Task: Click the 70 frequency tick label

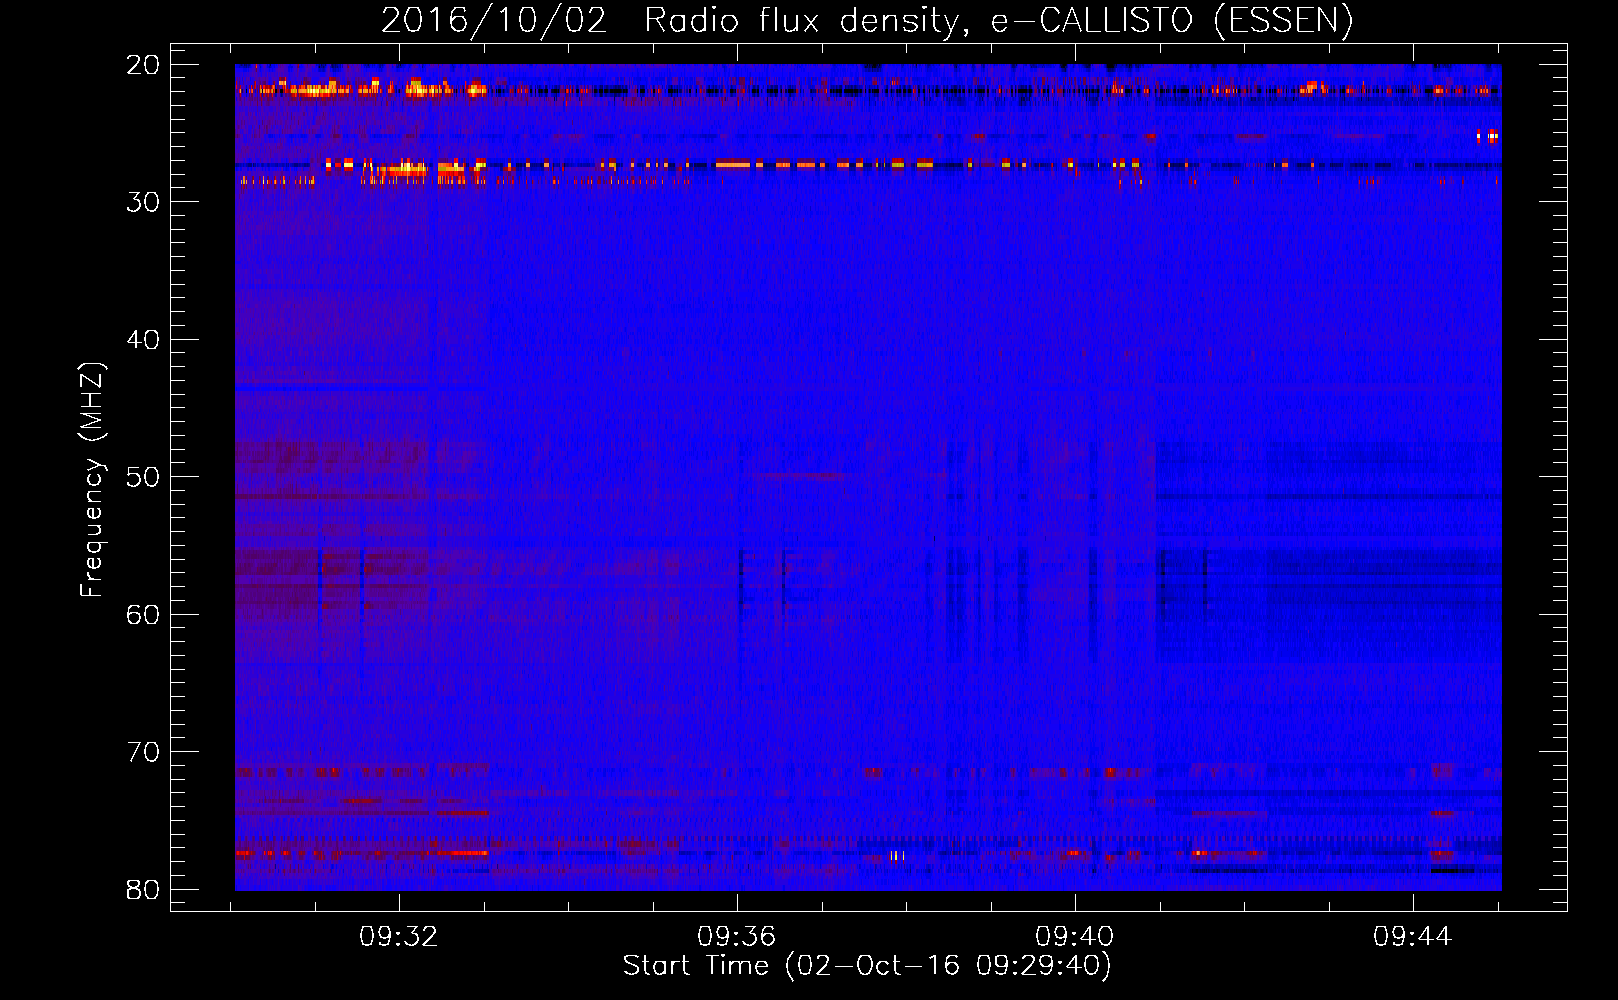Action: click(143, 752)
